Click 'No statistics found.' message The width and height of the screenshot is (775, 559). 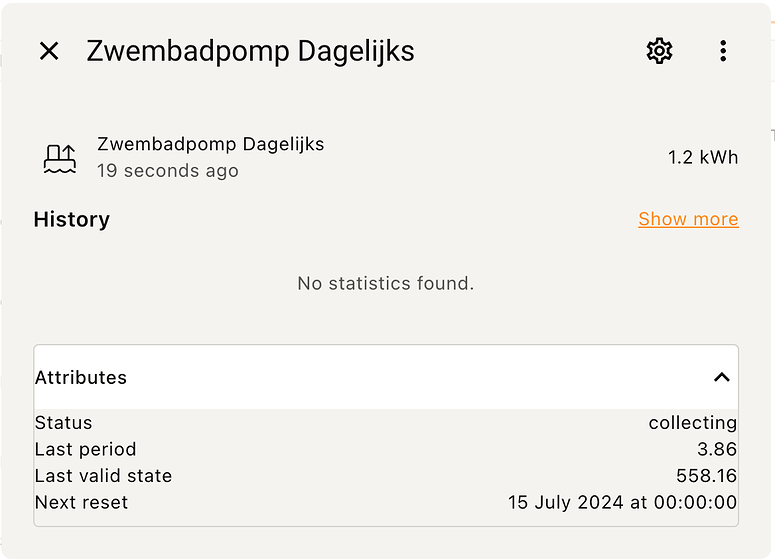coord(386,284)
